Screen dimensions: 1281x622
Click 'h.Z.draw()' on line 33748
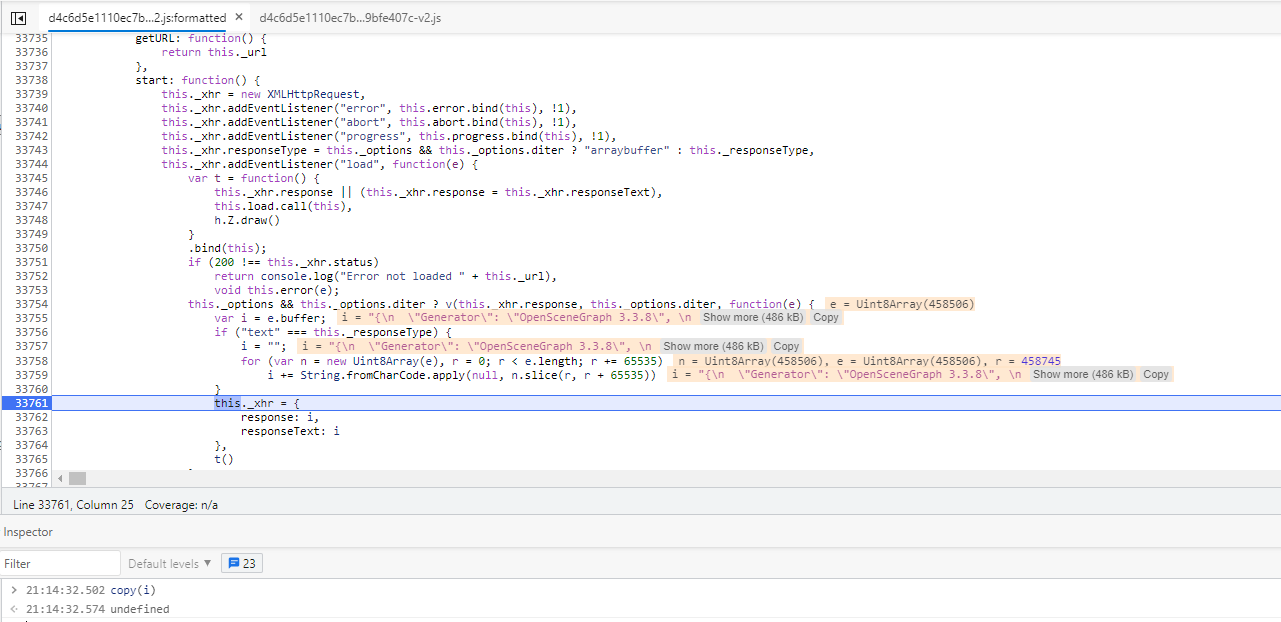247,220
